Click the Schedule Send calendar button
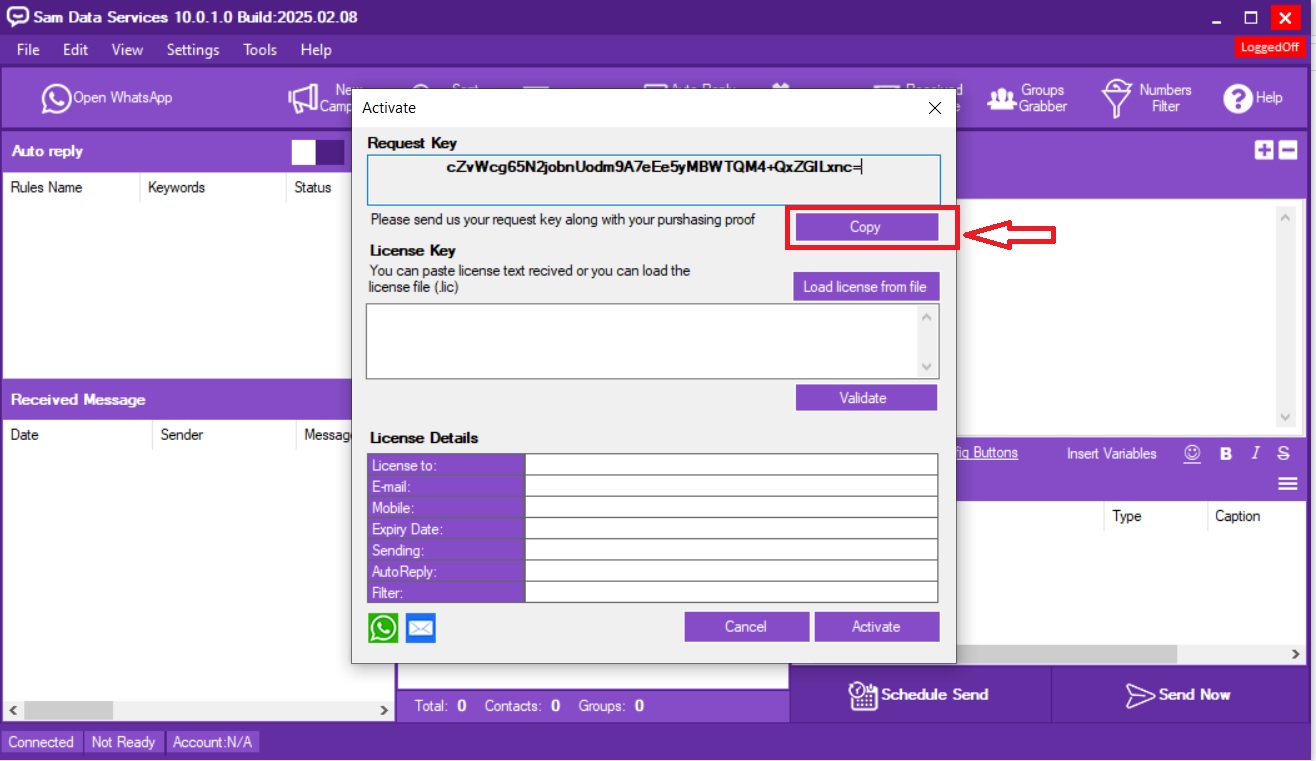The height and width of the screenshot is (761, 1316). pos(919,695)
